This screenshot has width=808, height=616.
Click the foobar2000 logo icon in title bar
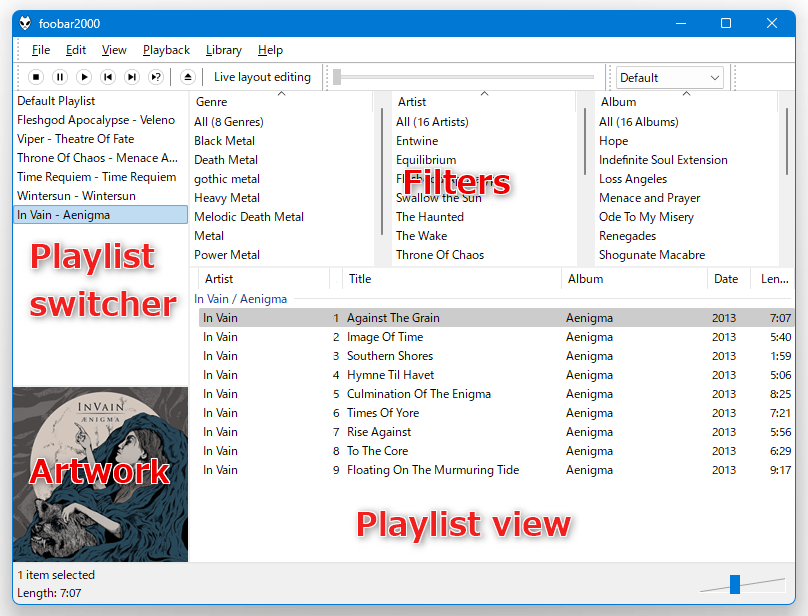(25, 23)
